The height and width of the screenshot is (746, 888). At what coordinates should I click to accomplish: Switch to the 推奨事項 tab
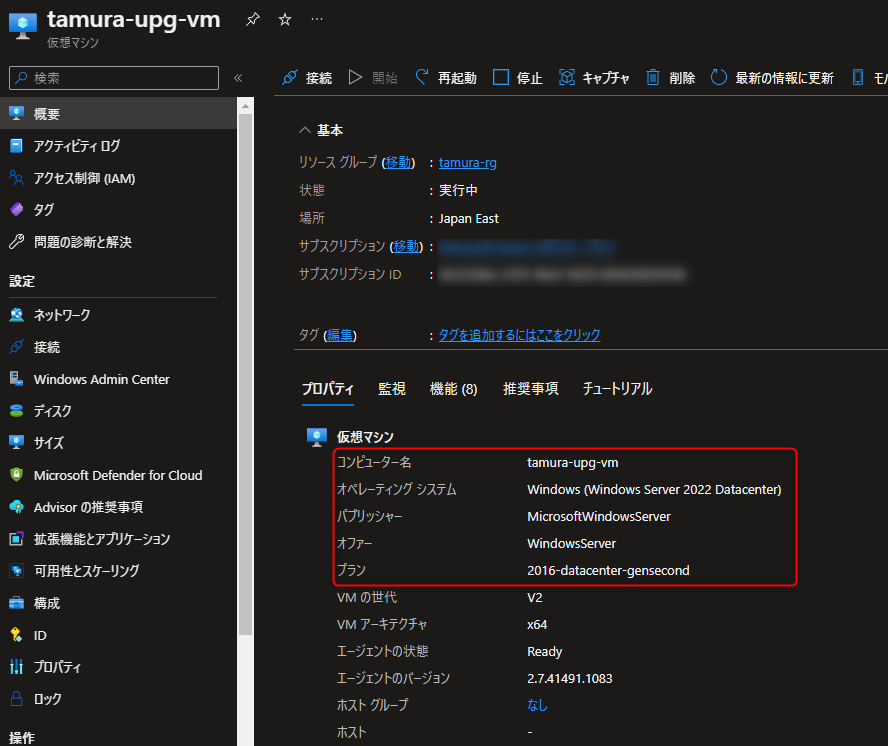tap(531, 389)
